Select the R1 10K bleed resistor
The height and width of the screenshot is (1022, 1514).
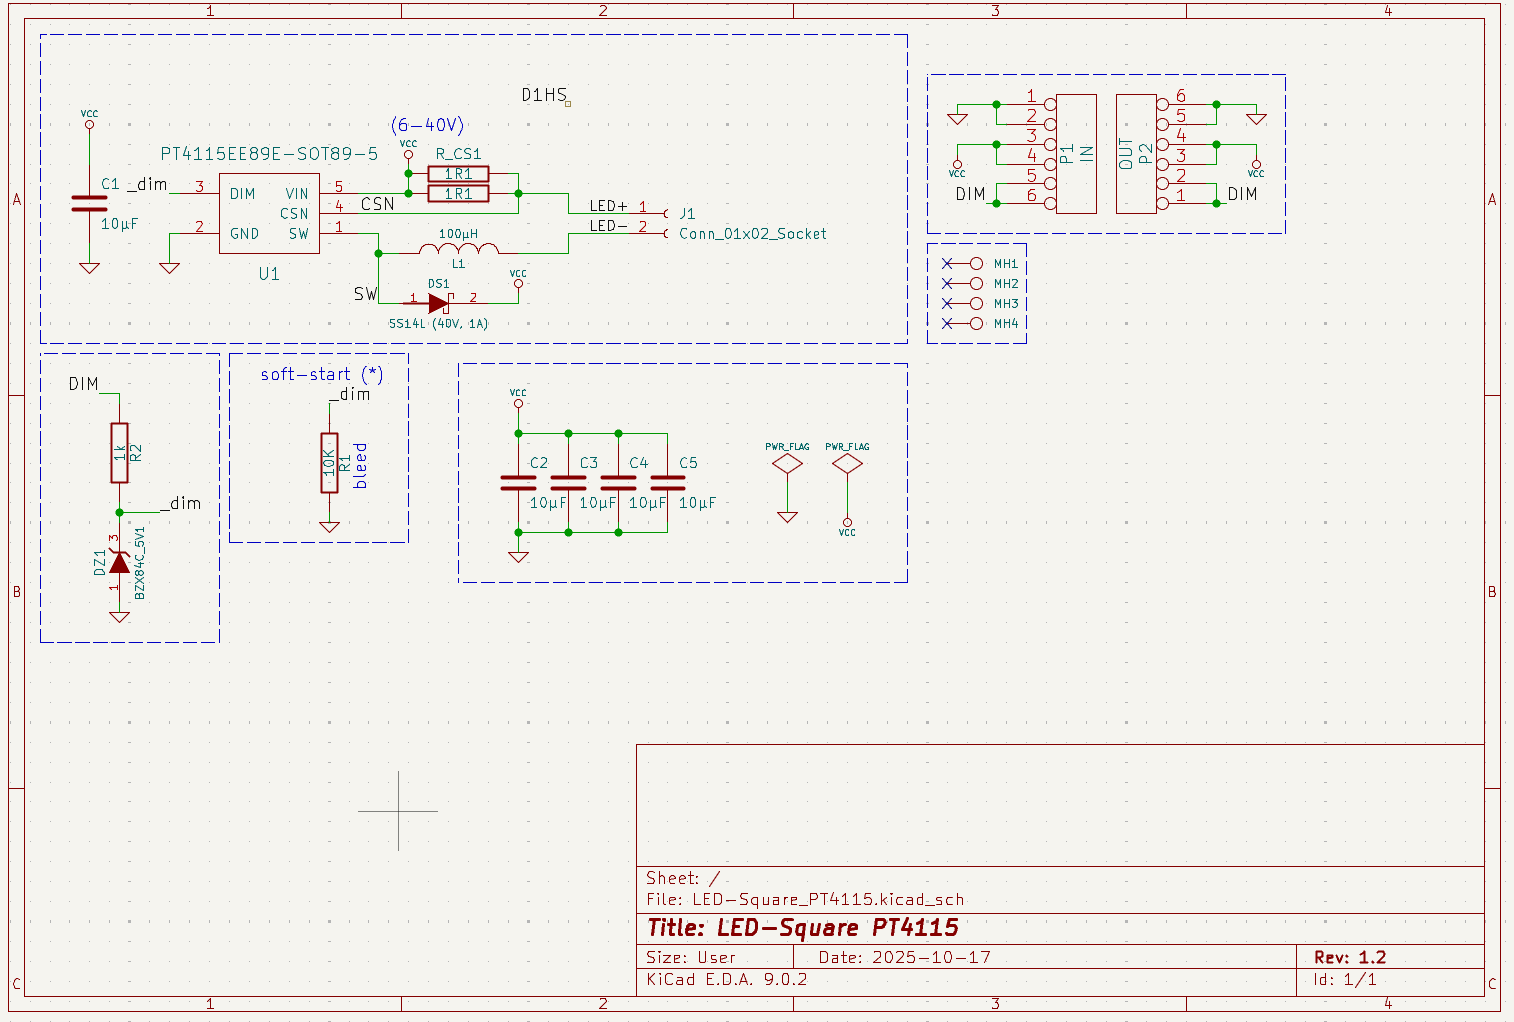pyautogui.click(x=329, y=463)
